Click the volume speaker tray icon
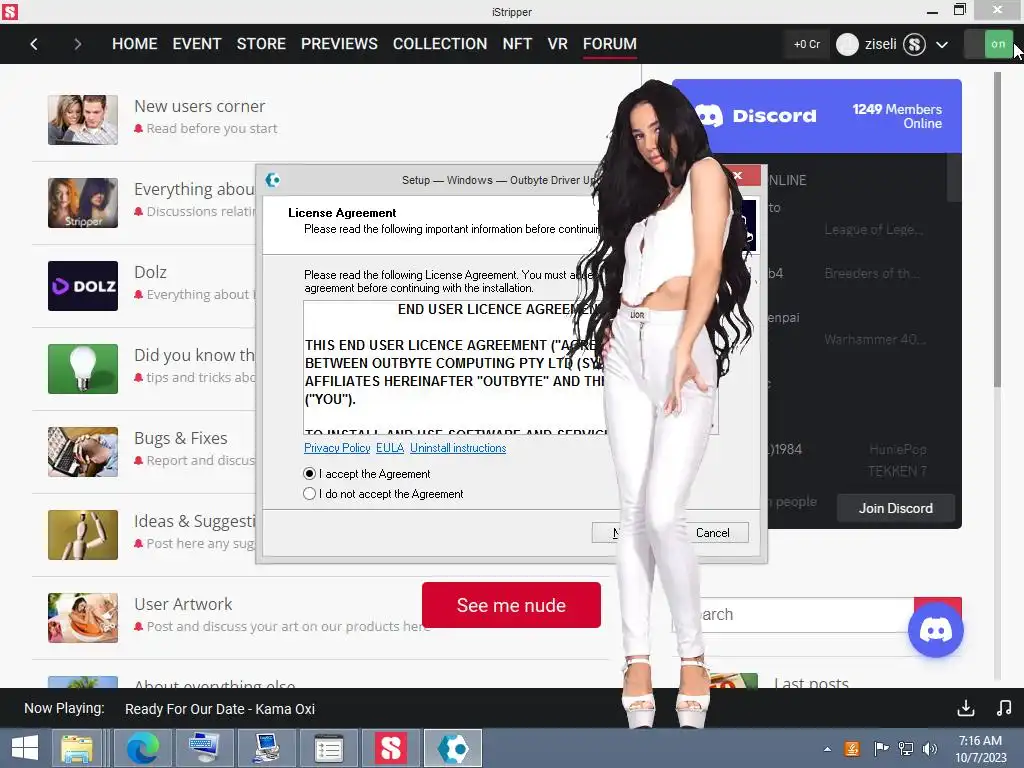 (x=930, y=749)
